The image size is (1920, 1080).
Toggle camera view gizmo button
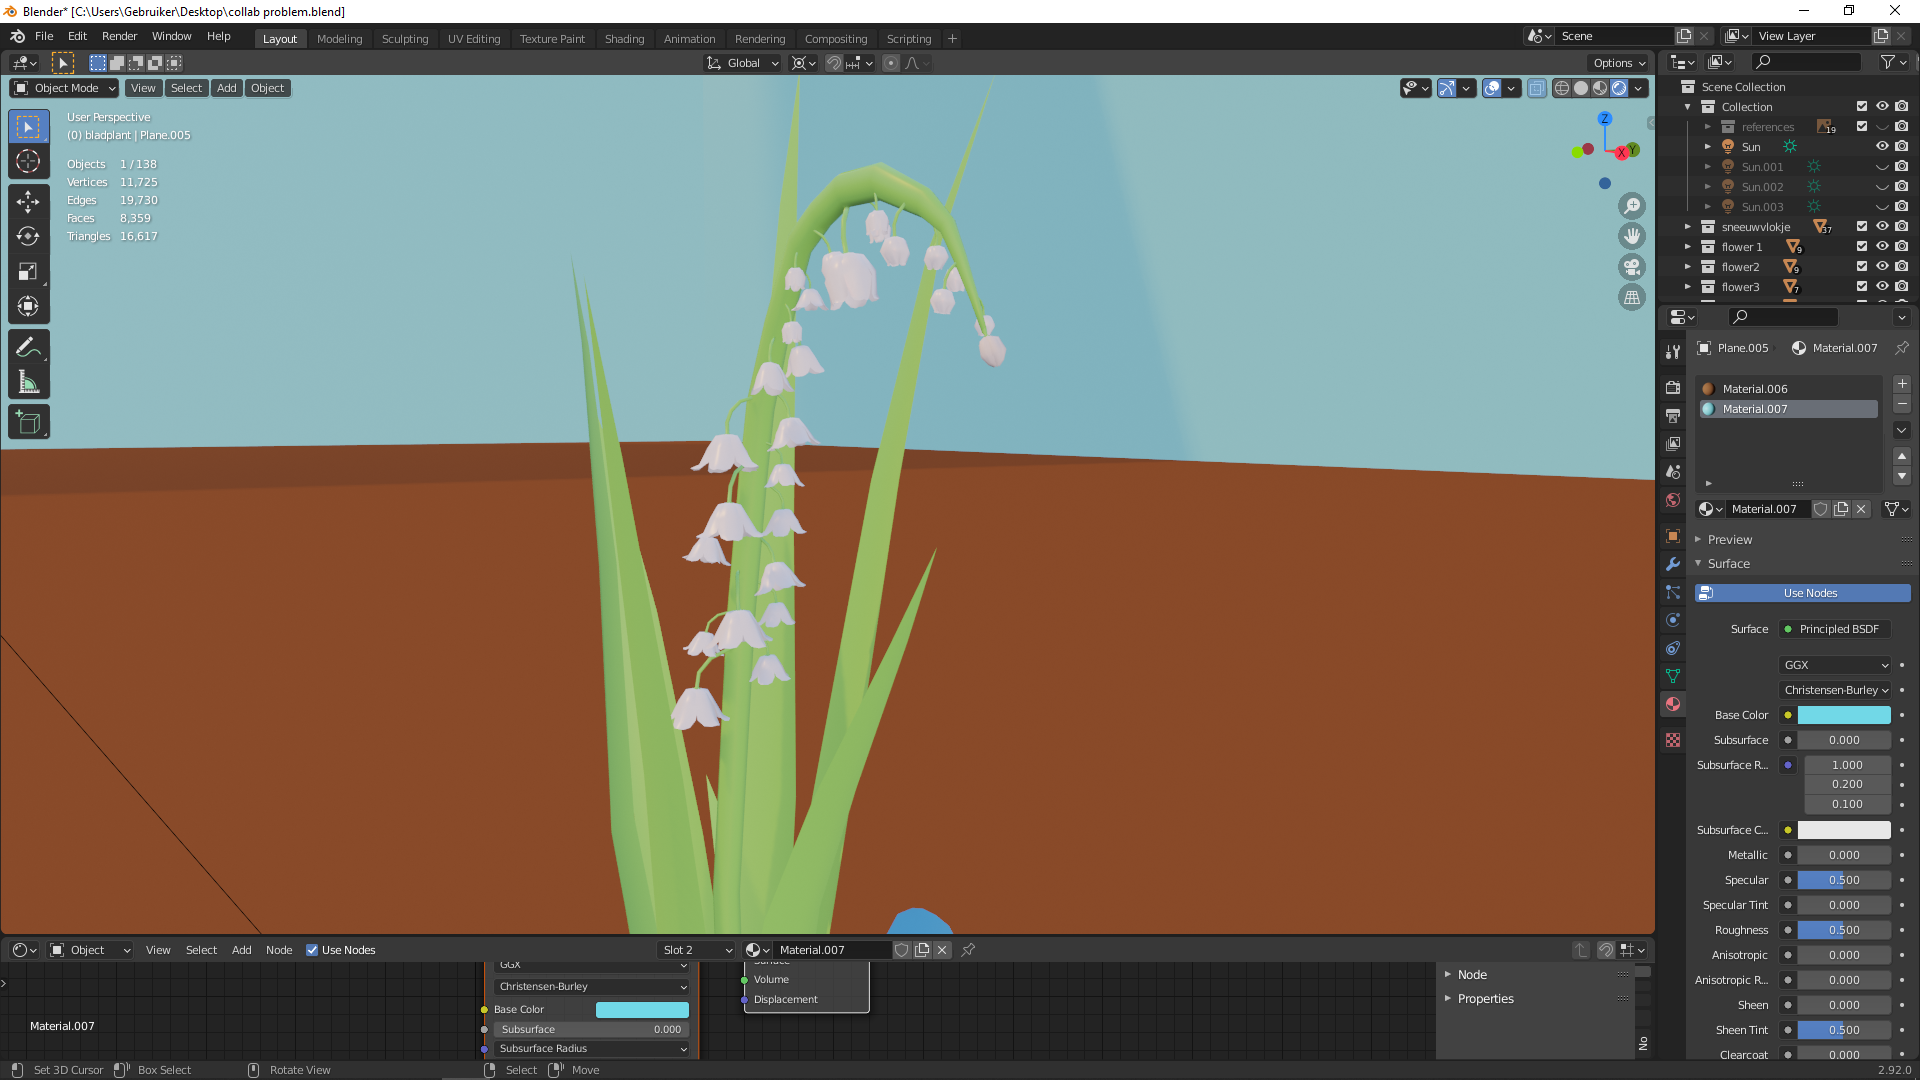[x=1632, y=267]
